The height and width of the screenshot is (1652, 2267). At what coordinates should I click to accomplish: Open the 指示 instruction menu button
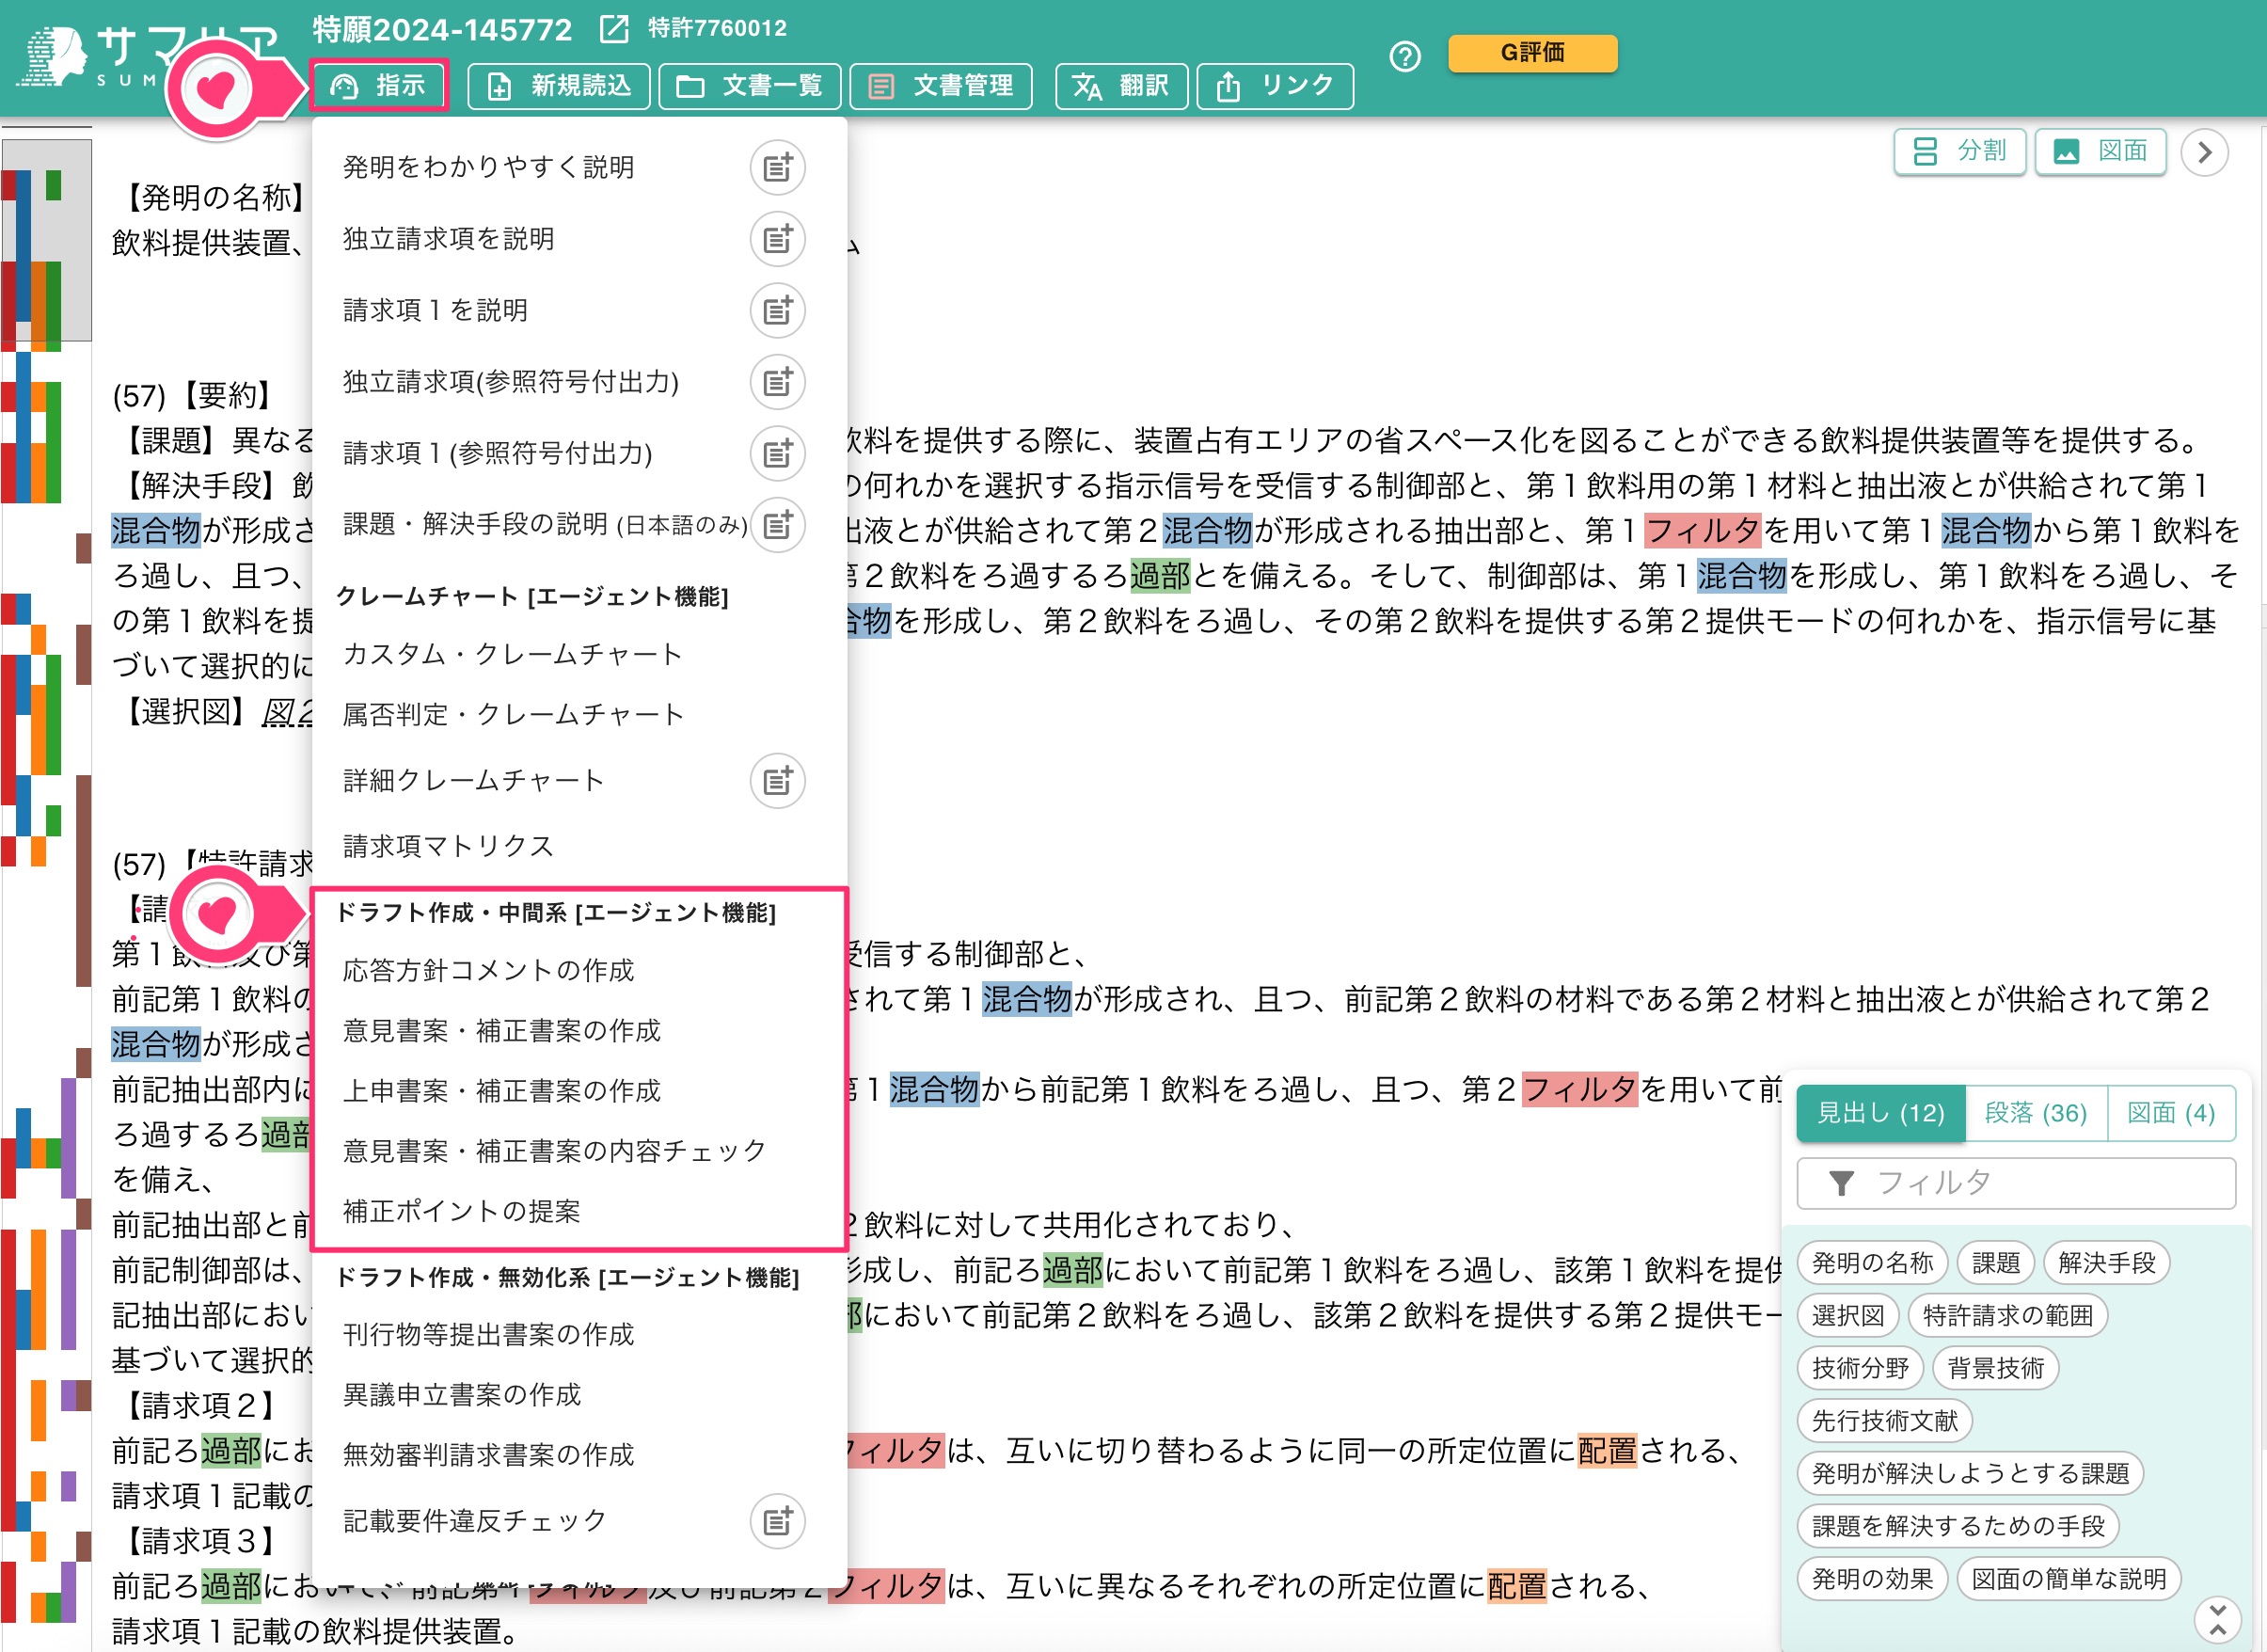379,86
